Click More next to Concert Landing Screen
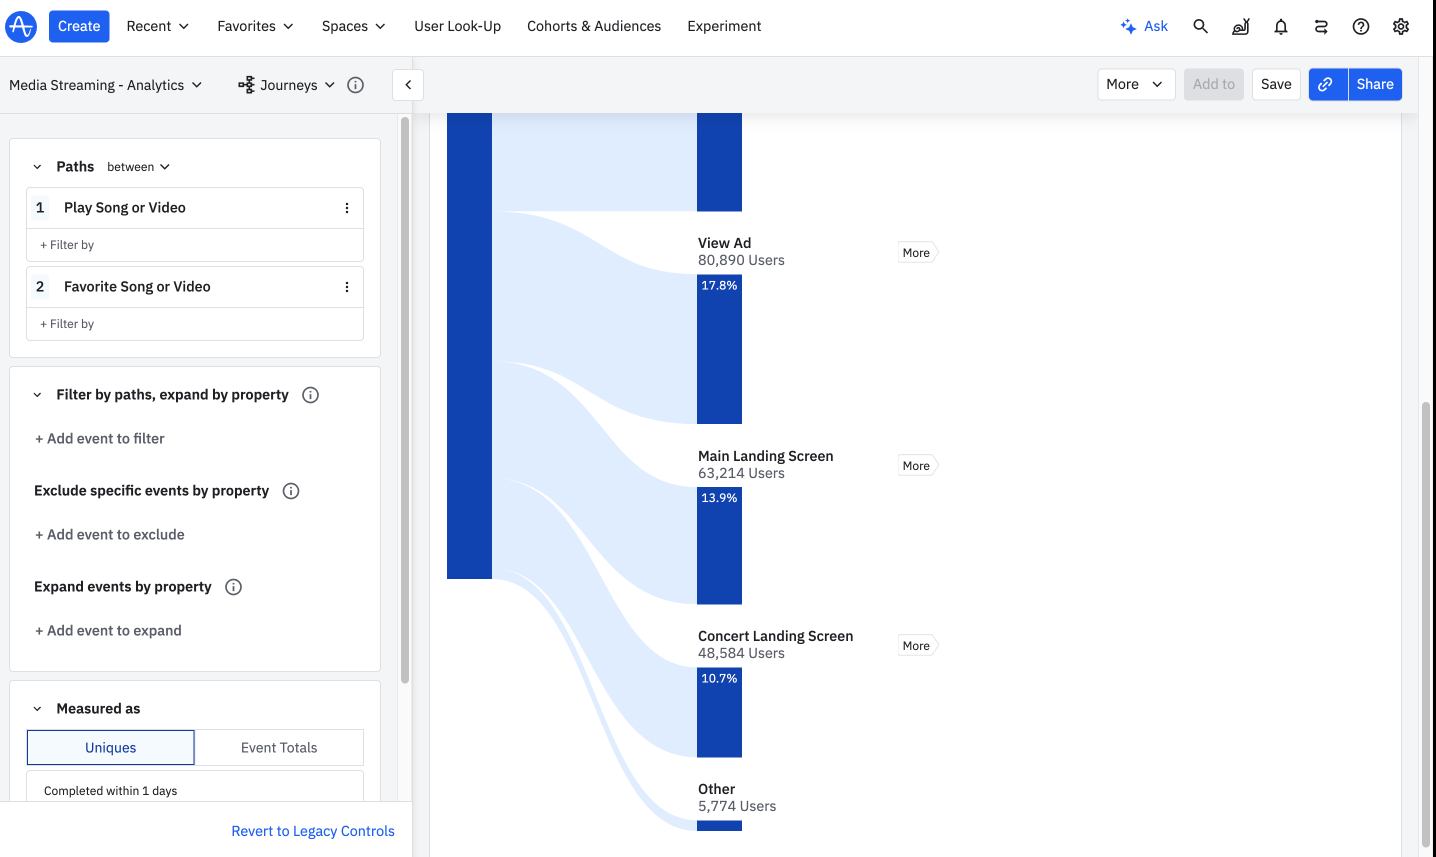The height and width of the screenshot is (857, 1436). 917,646
